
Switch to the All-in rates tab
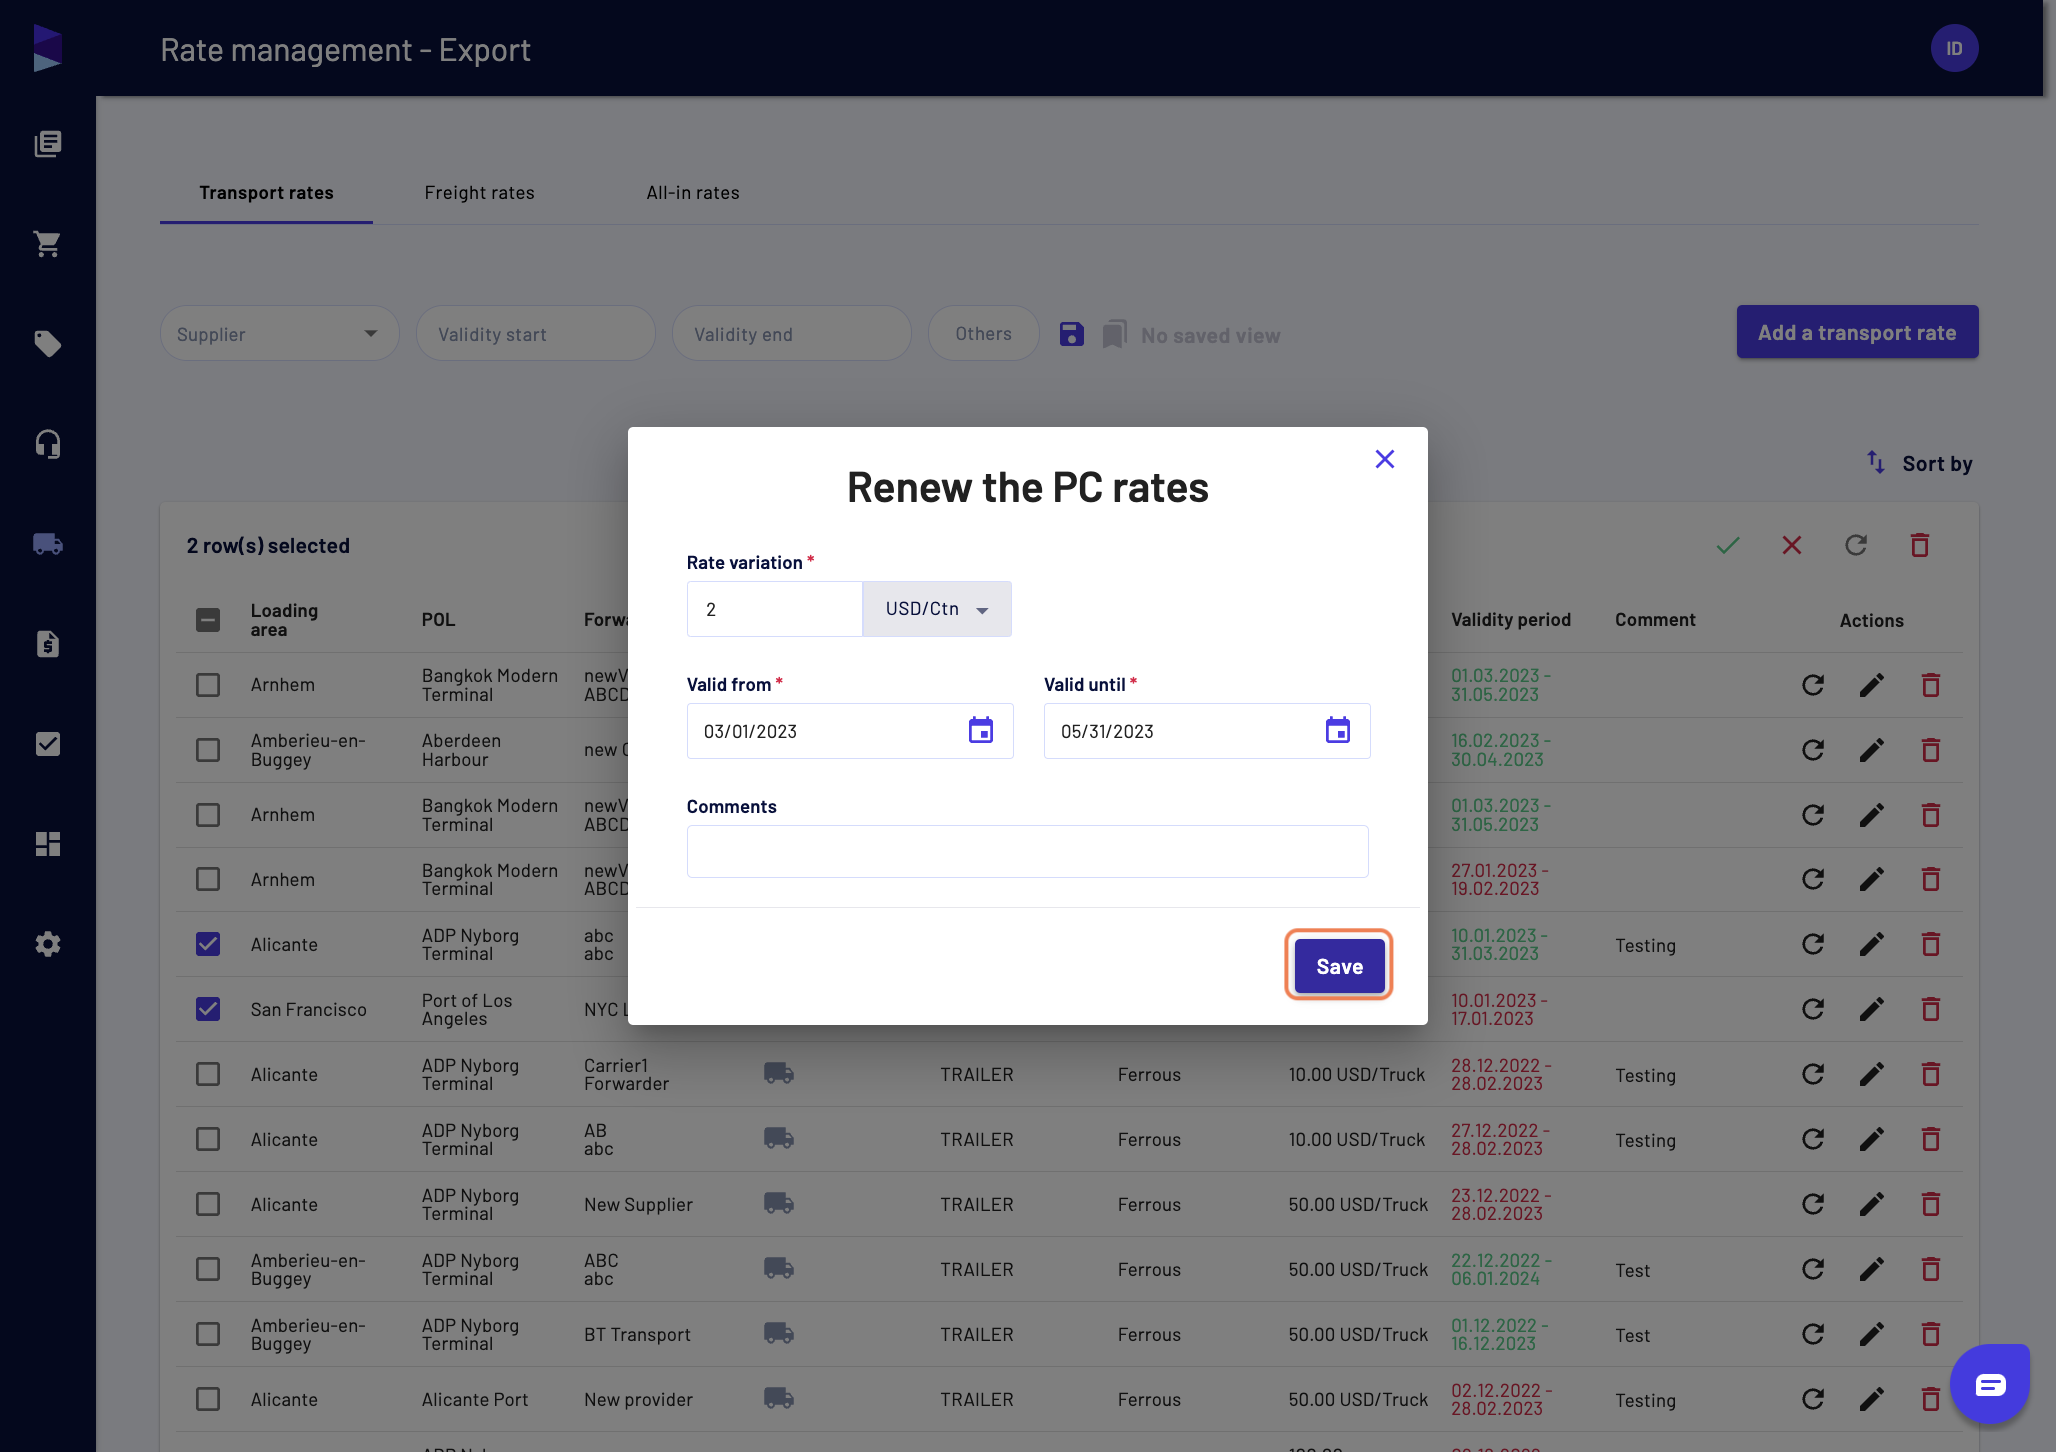tap(693, 193)
